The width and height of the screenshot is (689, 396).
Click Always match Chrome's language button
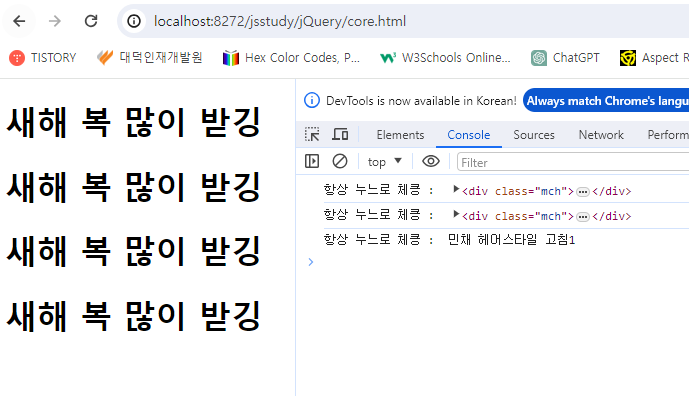pos(606,101)
